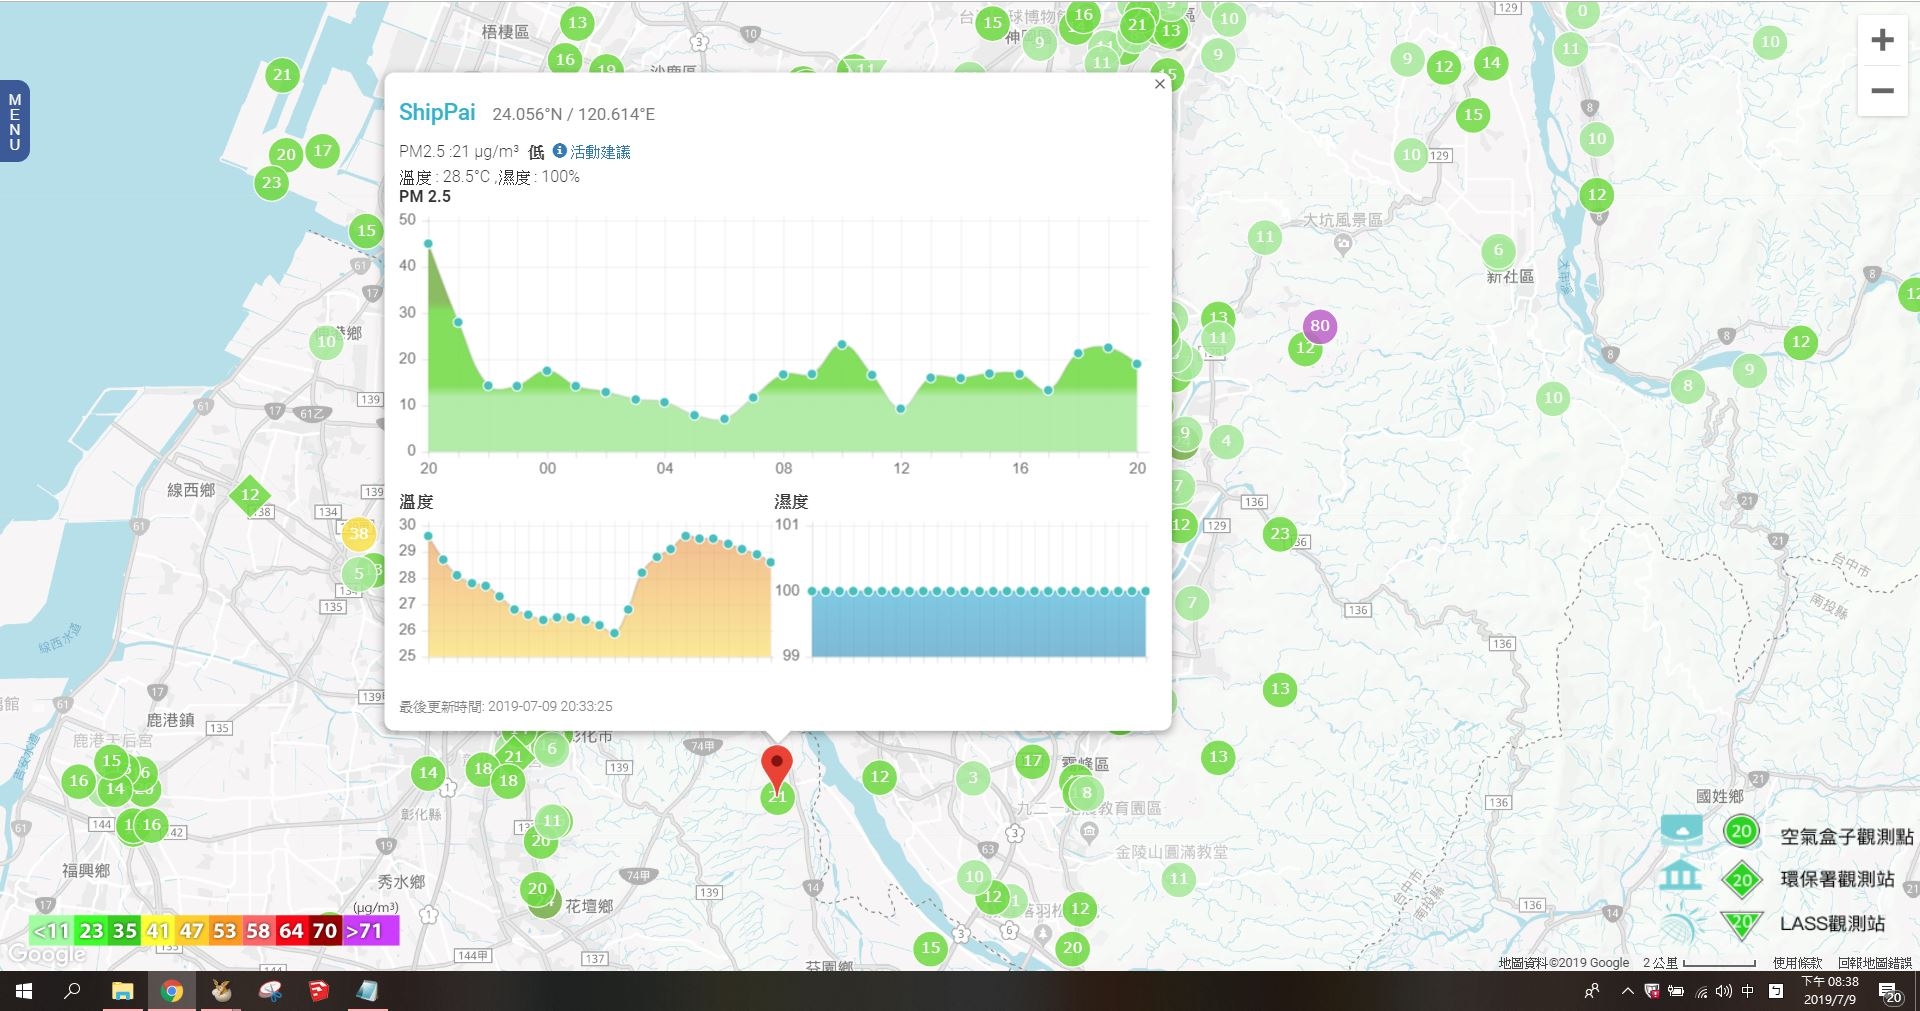
Task: Open Windows taskbar search
Action: [72, 991]
